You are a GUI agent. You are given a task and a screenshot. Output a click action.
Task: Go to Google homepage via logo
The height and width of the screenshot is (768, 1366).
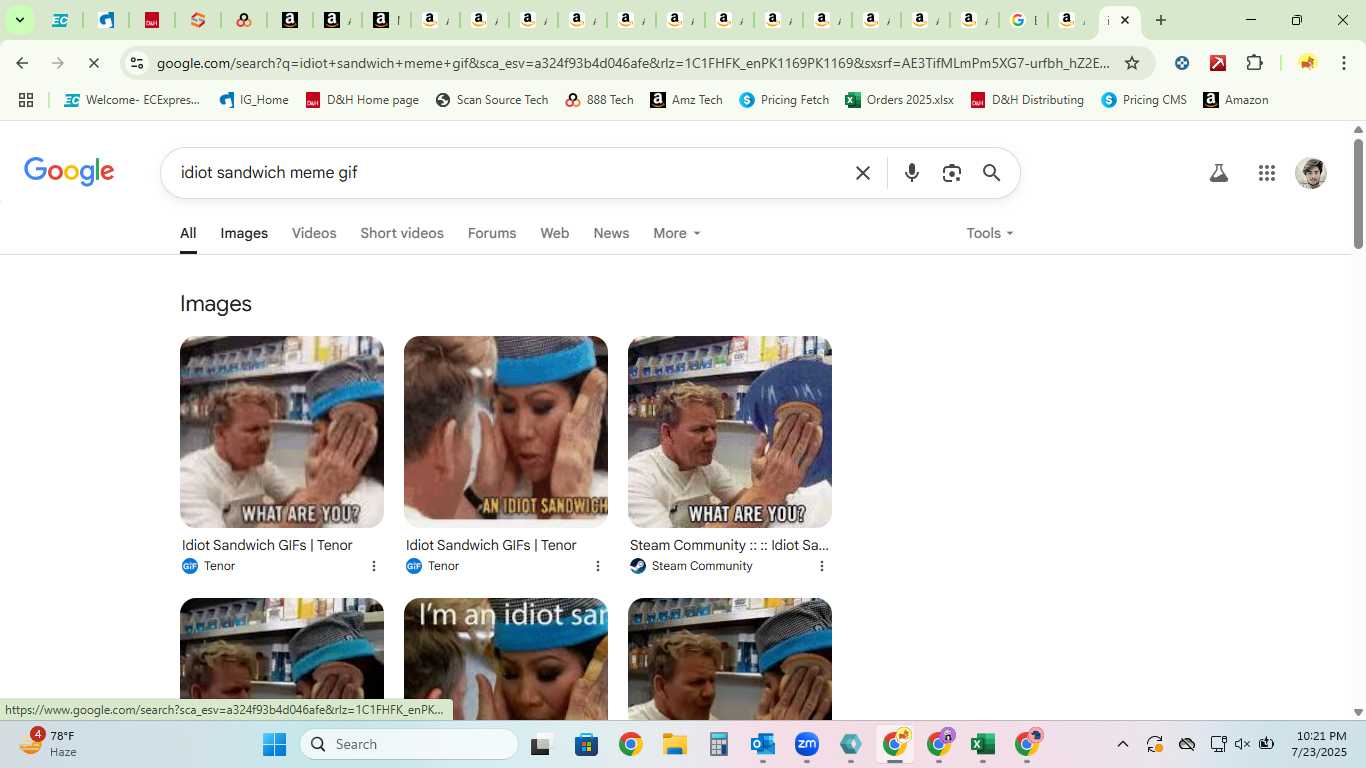coord(69,172)
